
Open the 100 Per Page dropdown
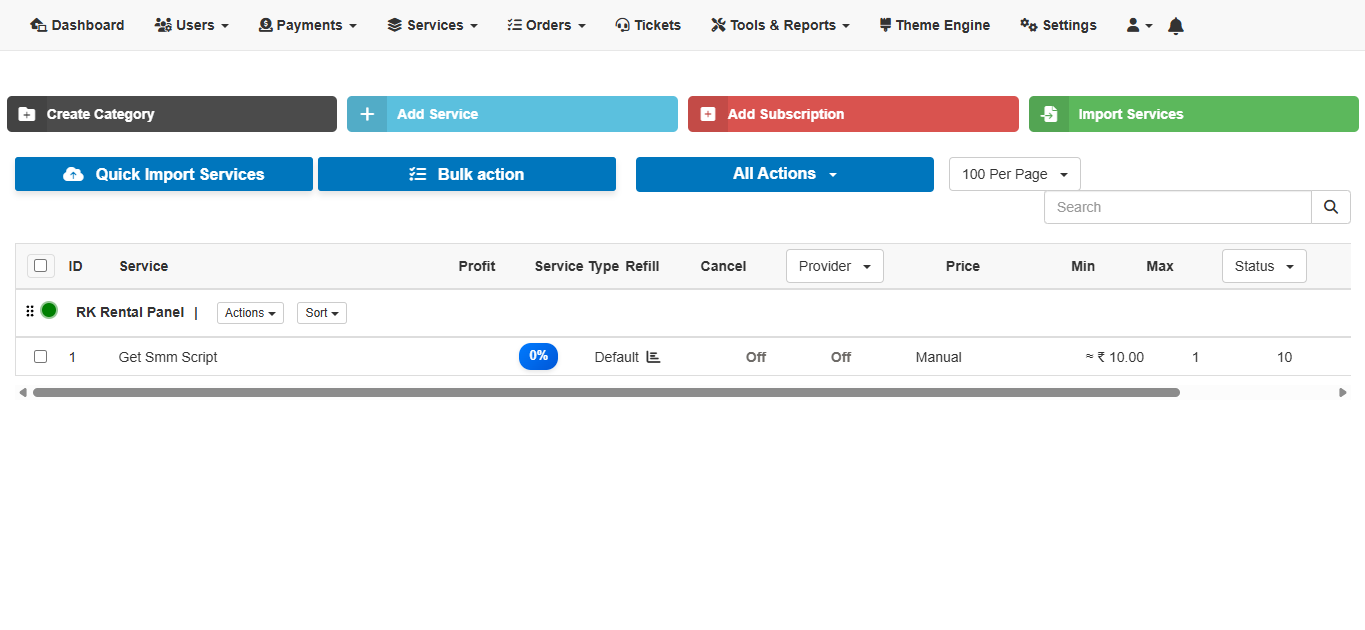1014,174
